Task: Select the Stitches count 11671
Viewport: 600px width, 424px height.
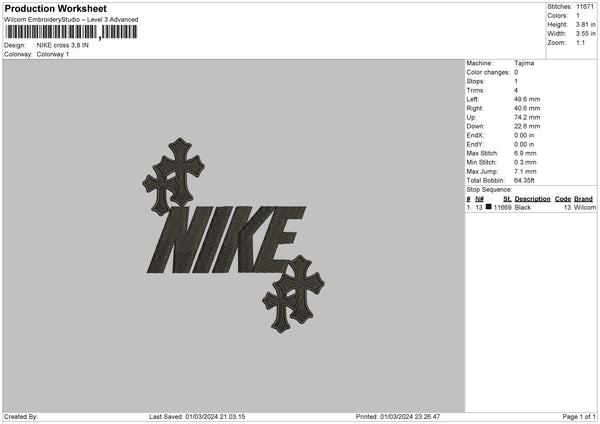Action: (x=585, y=7)
